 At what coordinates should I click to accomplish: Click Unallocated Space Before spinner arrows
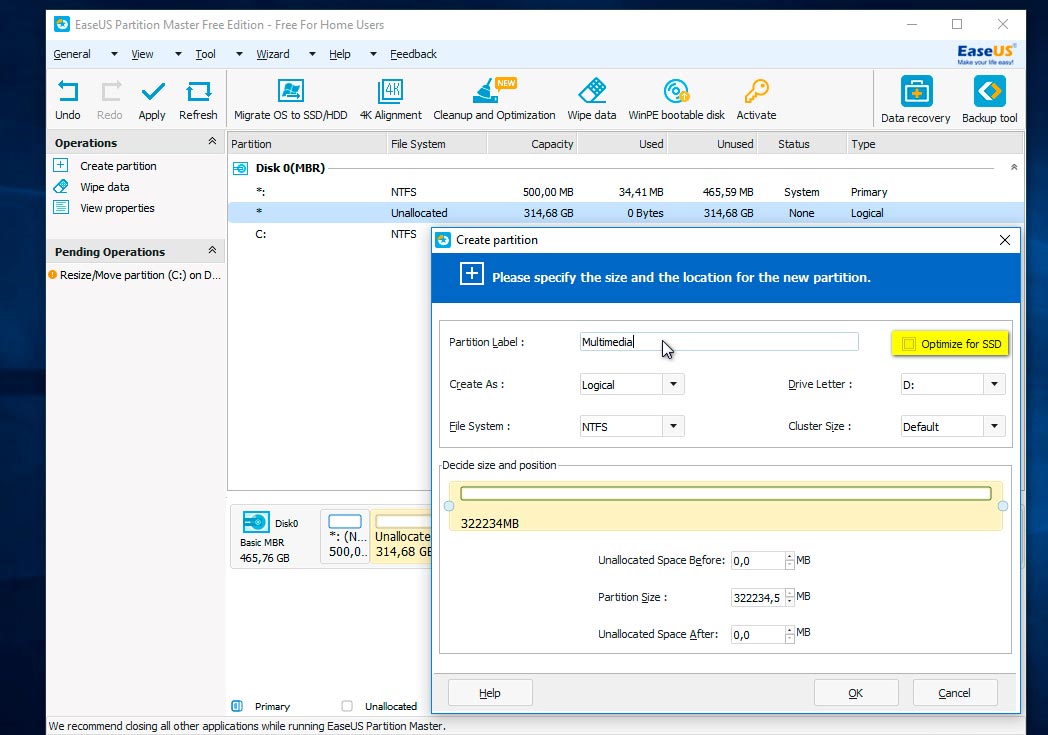point(790,561)
